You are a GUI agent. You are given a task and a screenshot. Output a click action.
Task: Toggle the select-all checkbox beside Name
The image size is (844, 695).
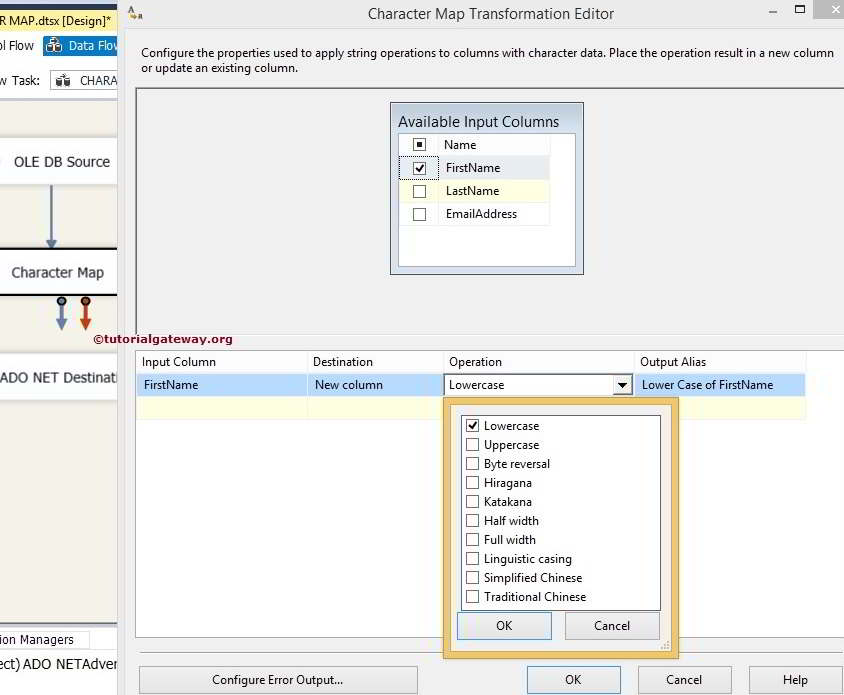click(419, 144)
